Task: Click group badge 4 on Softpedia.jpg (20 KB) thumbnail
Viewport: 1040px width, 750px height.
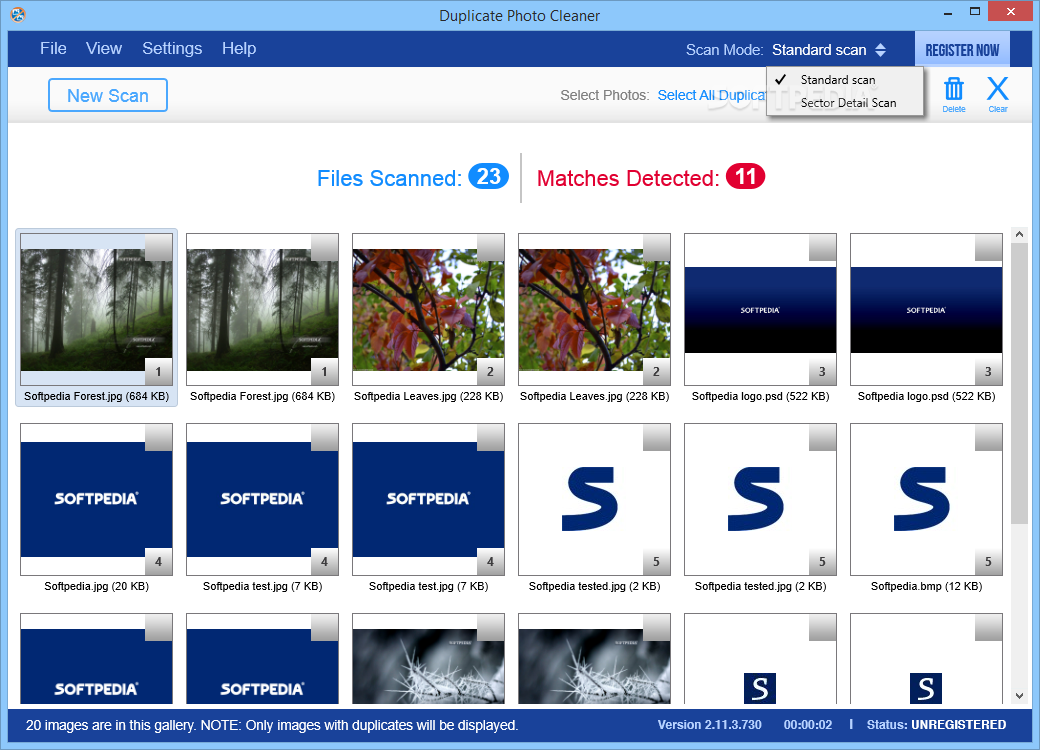Action: click(x=159, y=562)
